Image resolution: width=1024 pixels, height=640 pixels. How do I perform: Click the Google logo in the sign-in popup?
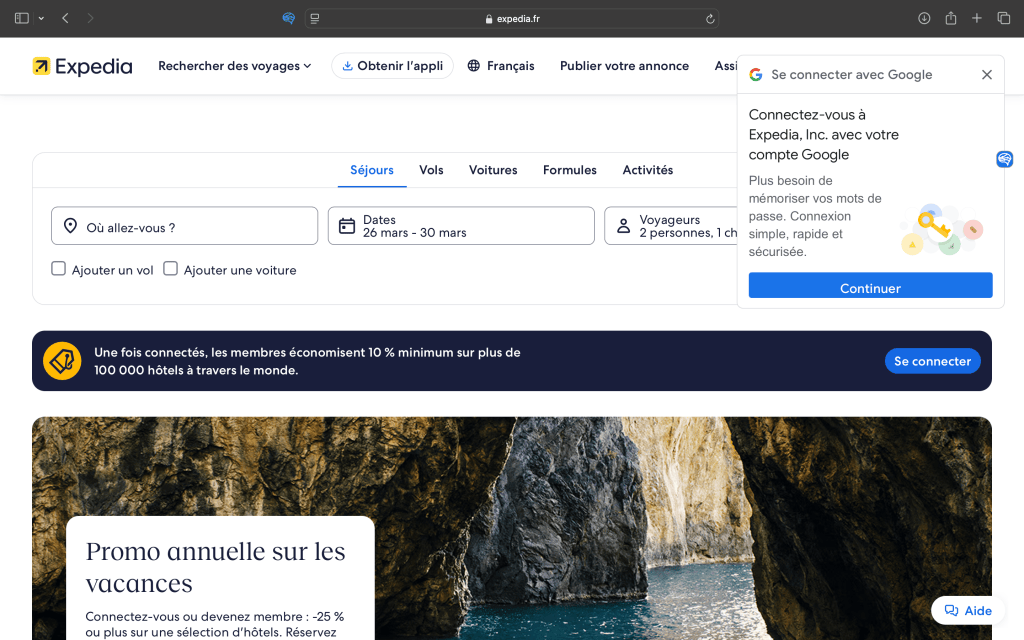click(x=756, y=74)
